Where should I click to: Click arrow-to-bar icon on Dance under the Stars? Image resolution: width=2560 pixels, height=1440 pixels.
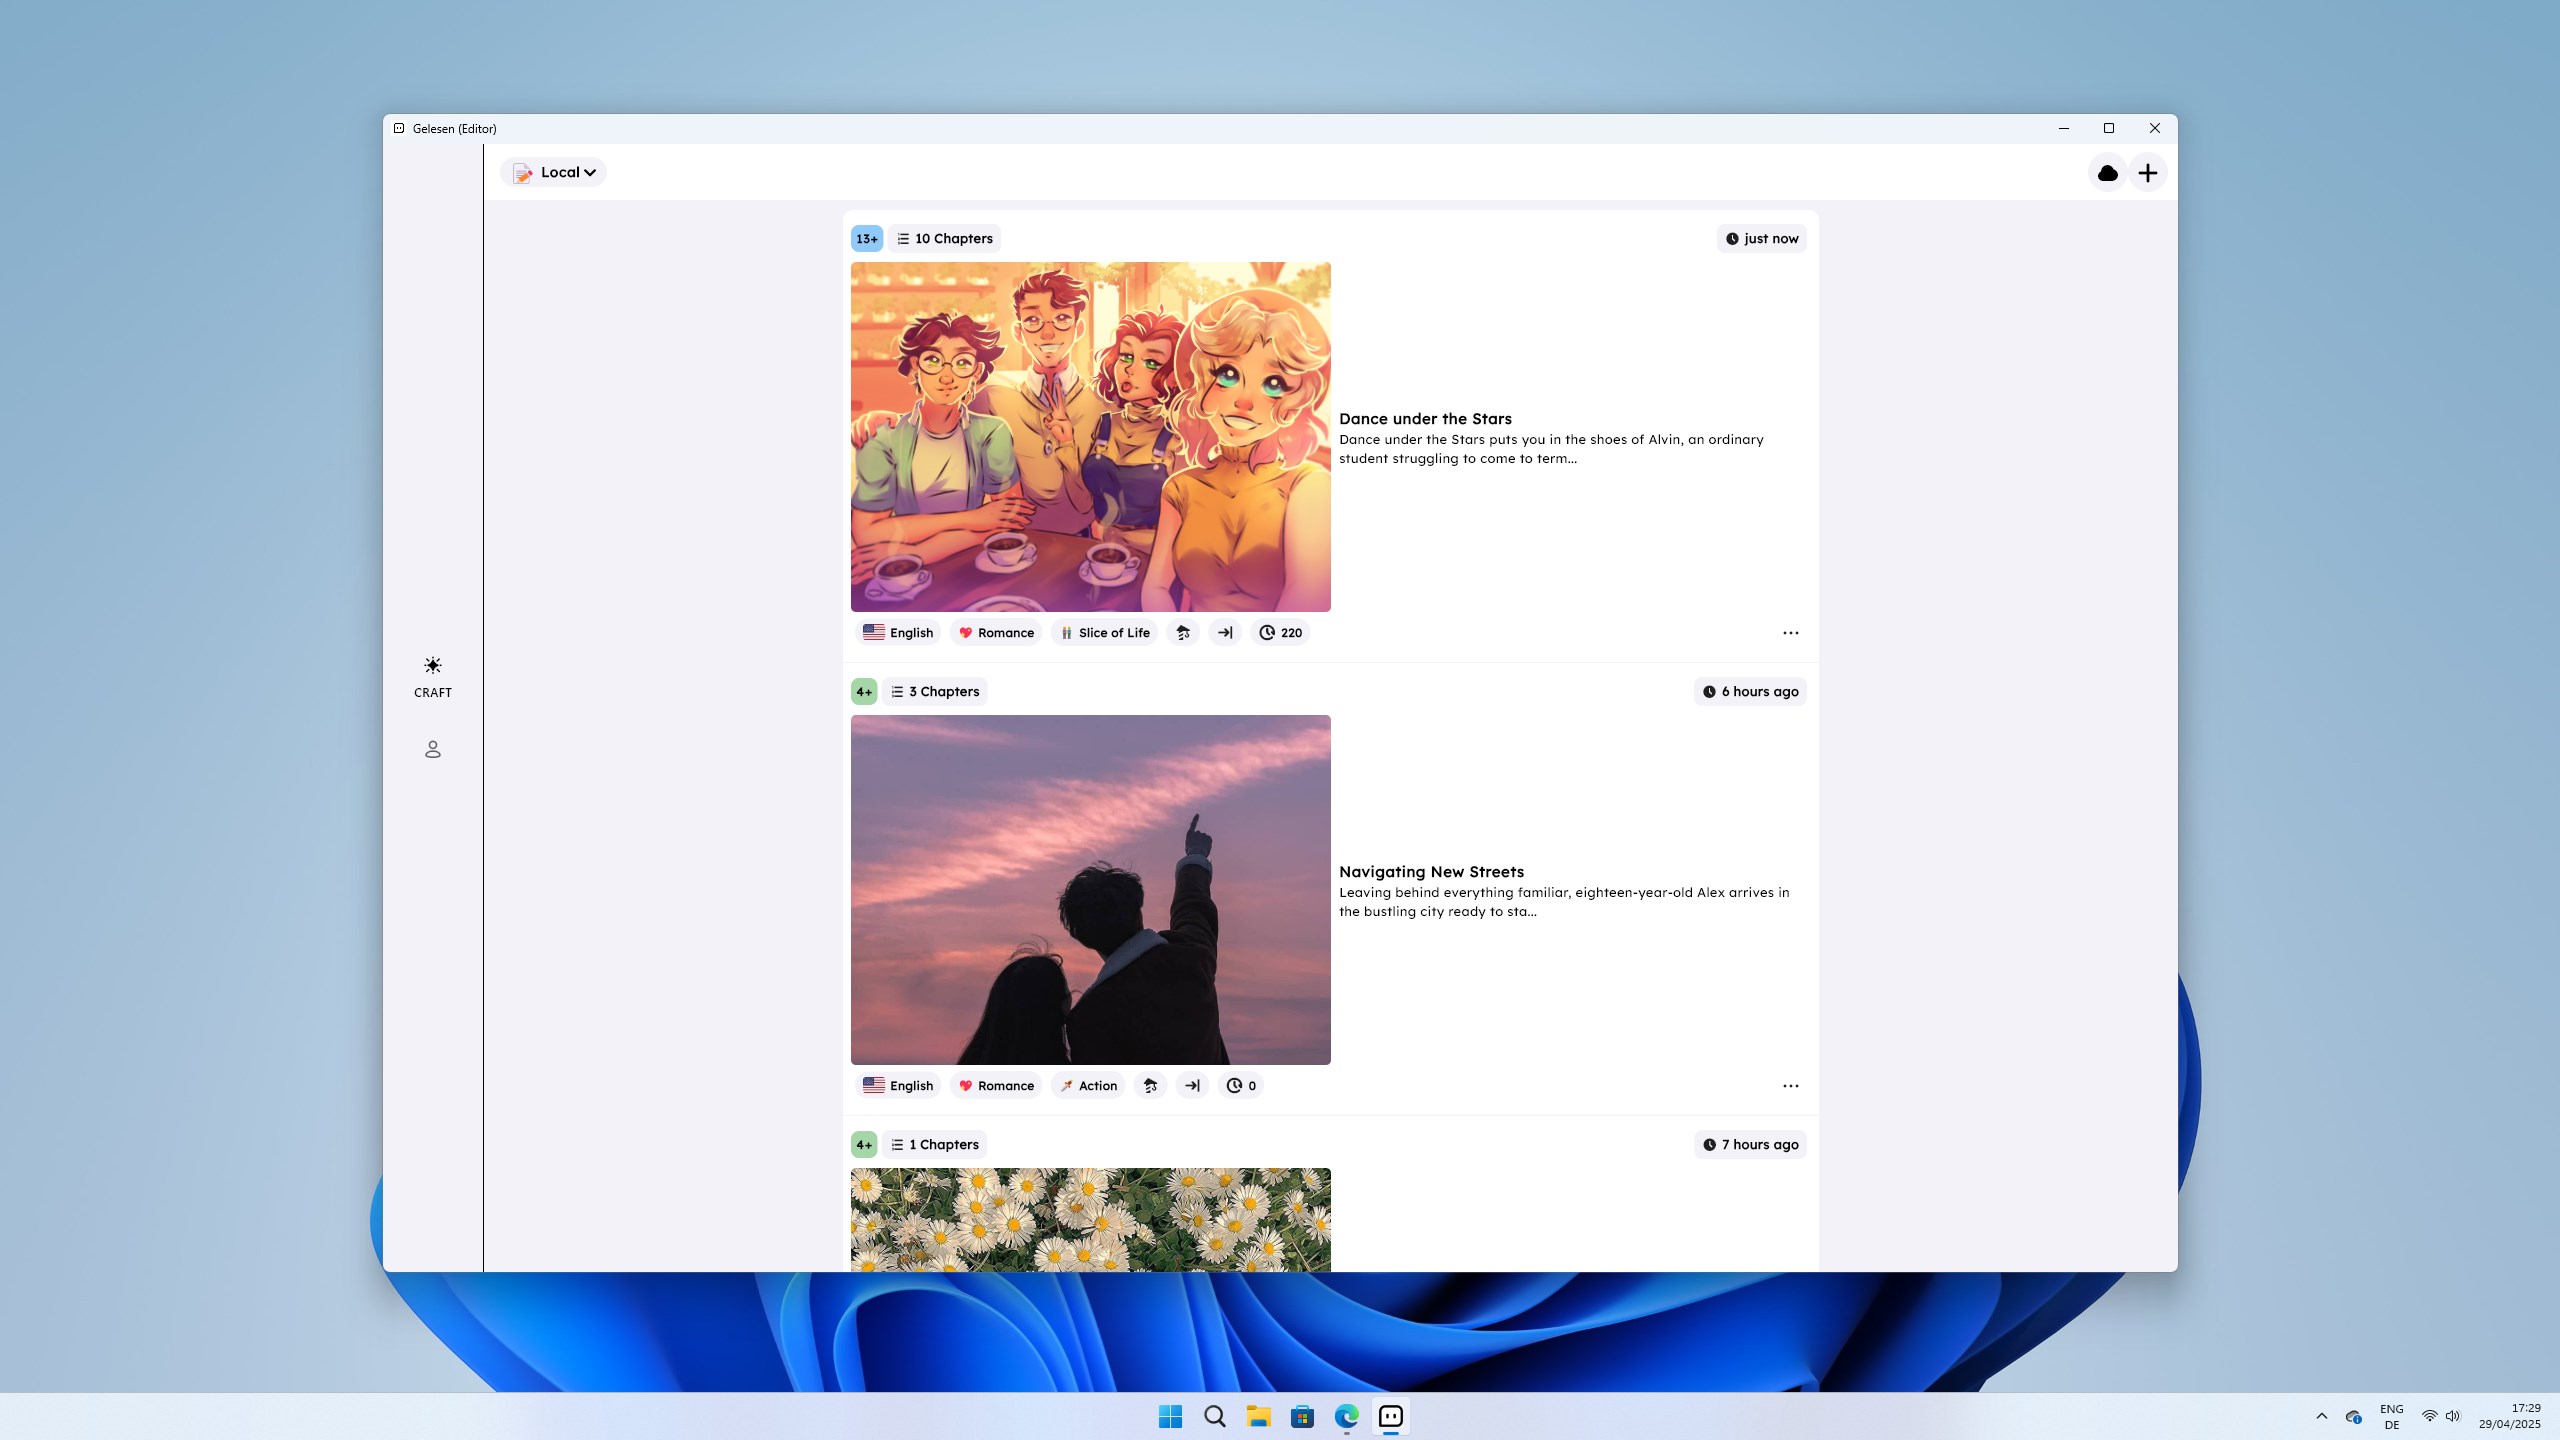pyautogui.click(x=1225, y=633)
